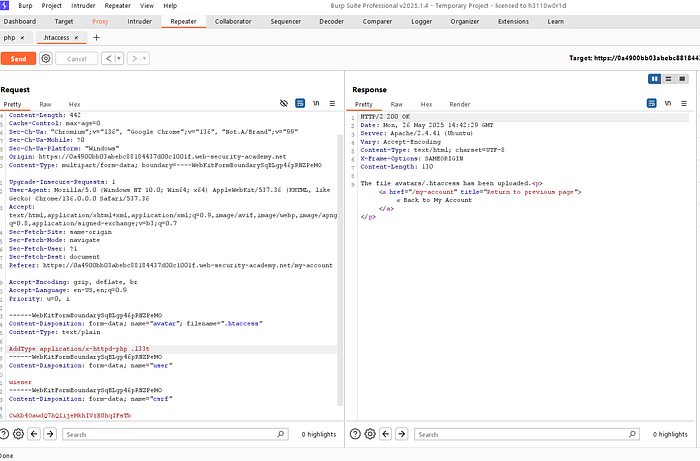Add a new Repeater tab
The height and width of the screenshot is (461, 700).
[x=96, y=38]
